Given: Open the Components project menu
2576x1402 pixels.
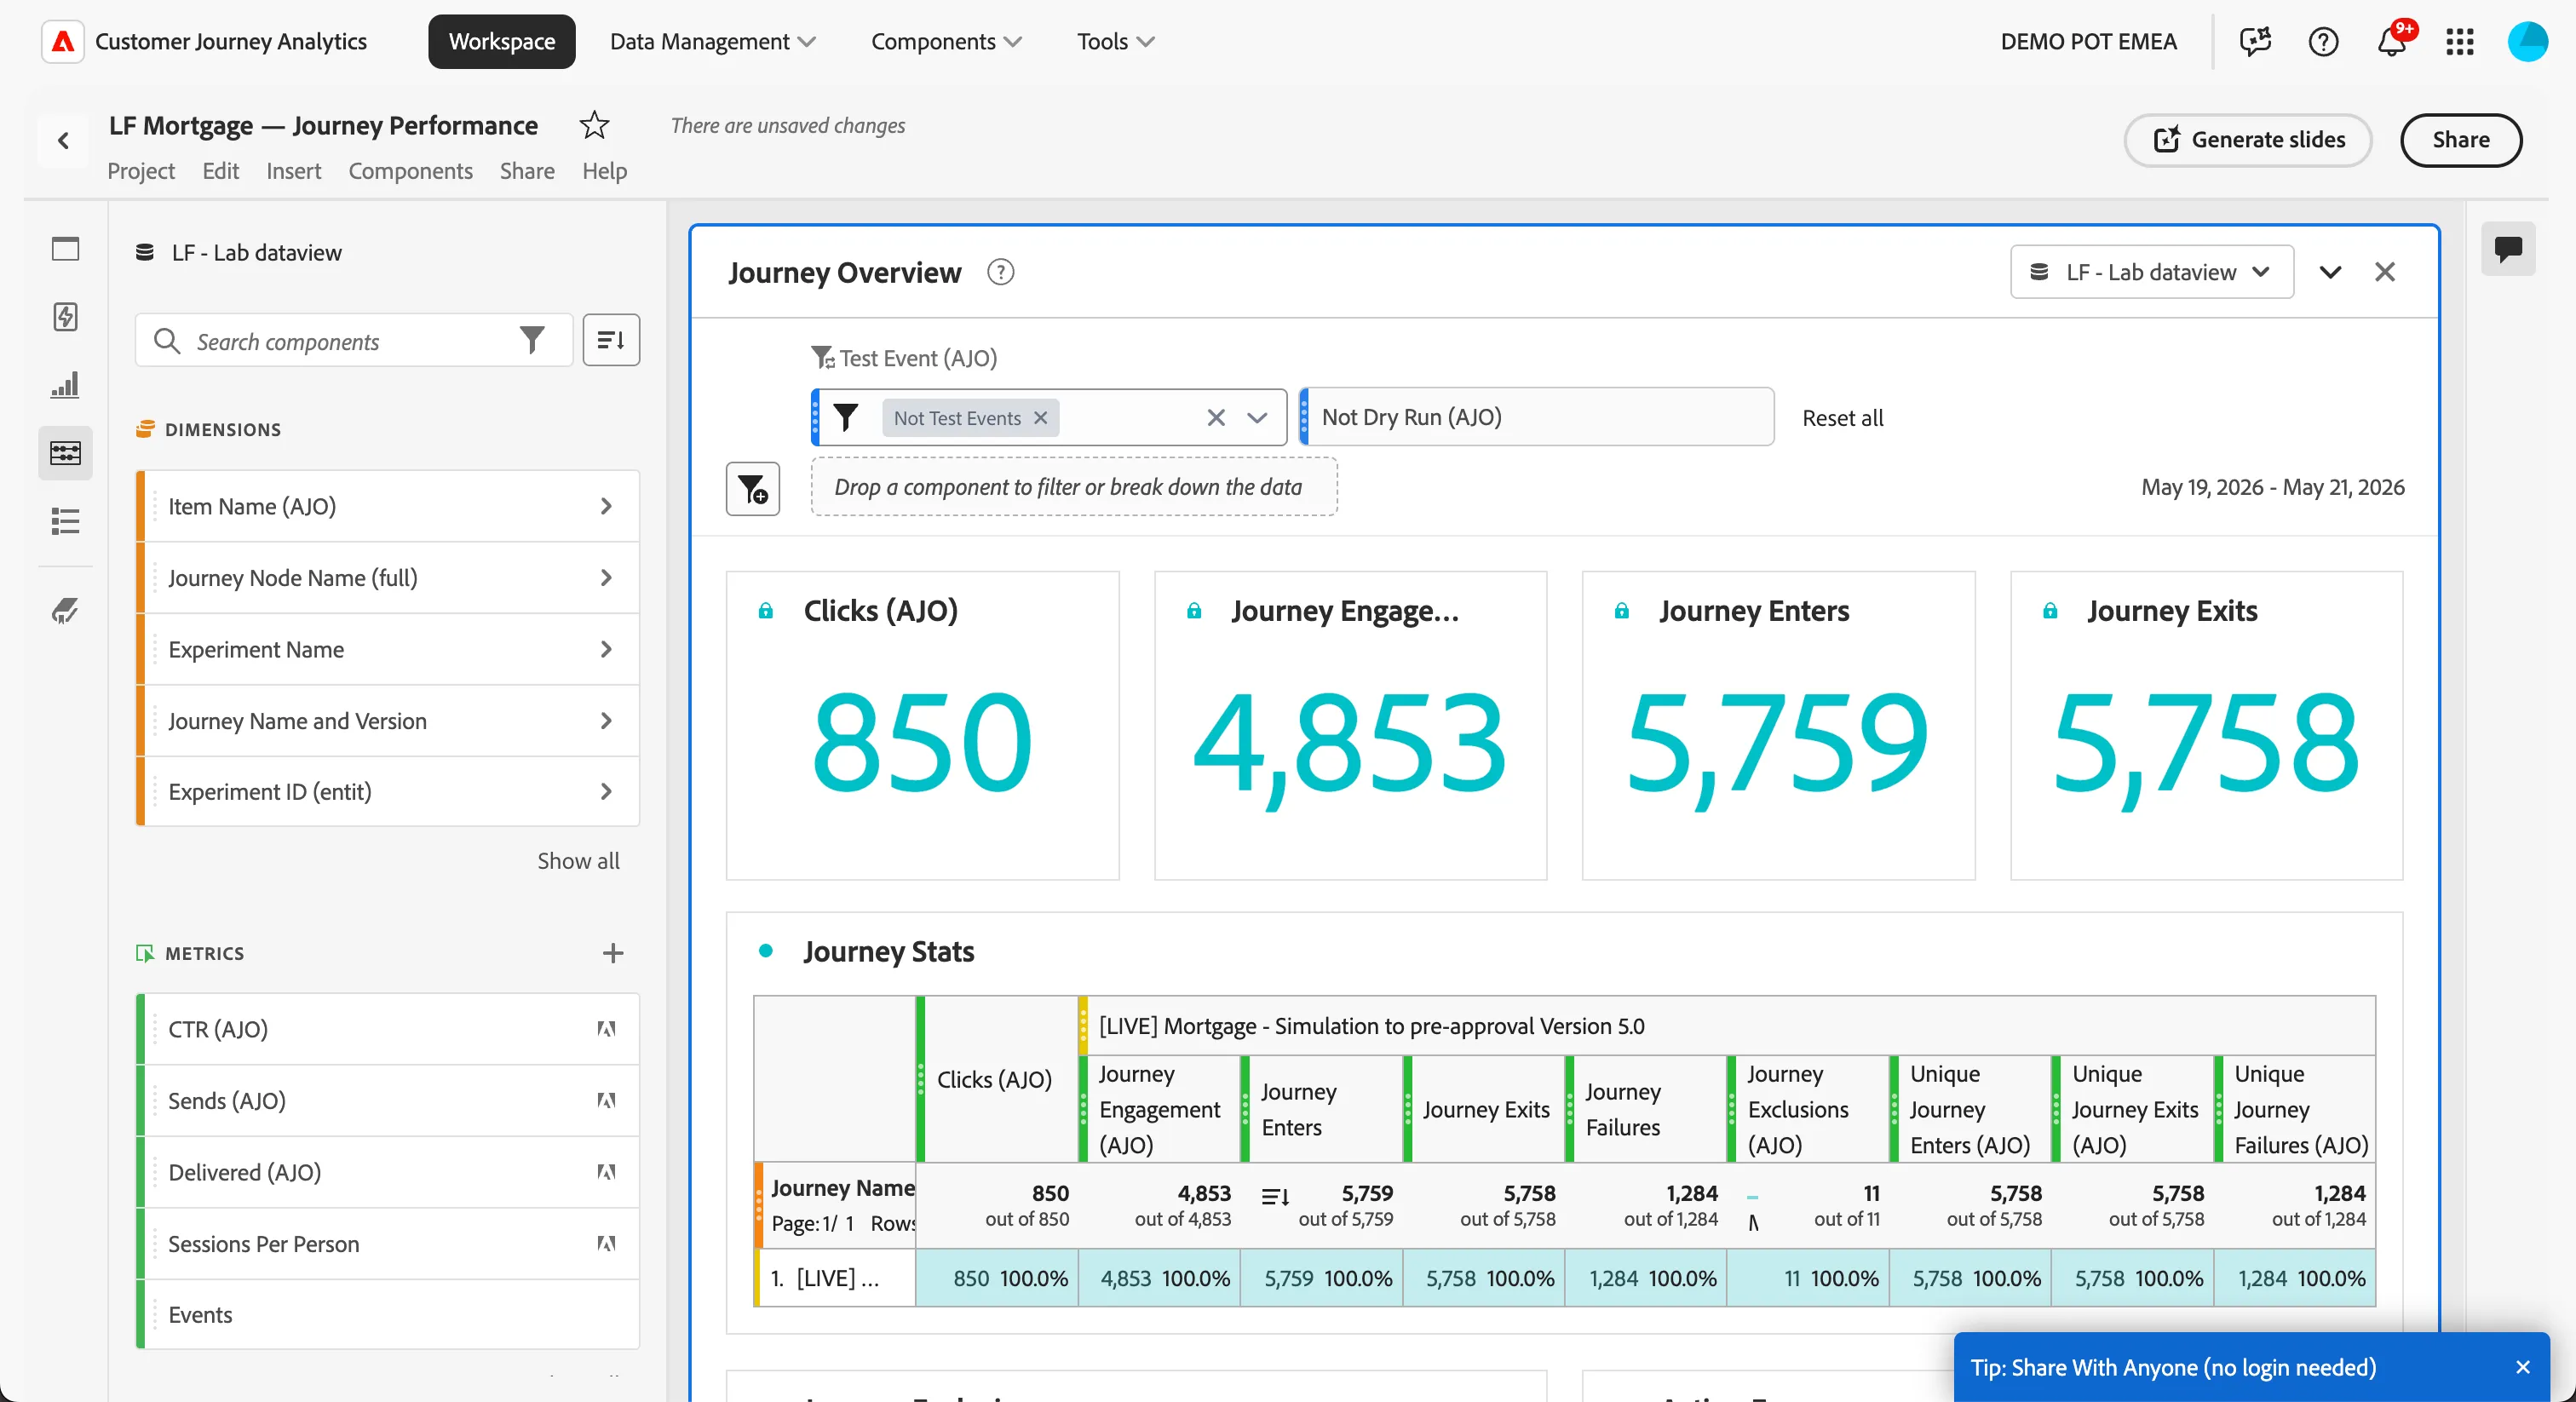Looking at the screenshot, I should [410, 171].
